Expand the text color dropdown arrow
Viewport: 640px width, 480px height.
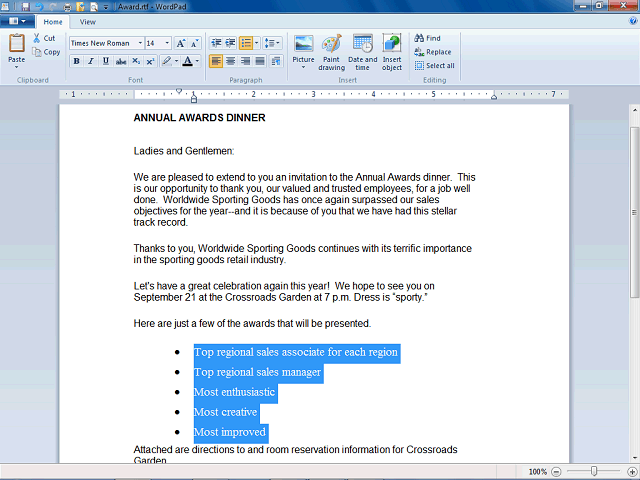(197, 61)
